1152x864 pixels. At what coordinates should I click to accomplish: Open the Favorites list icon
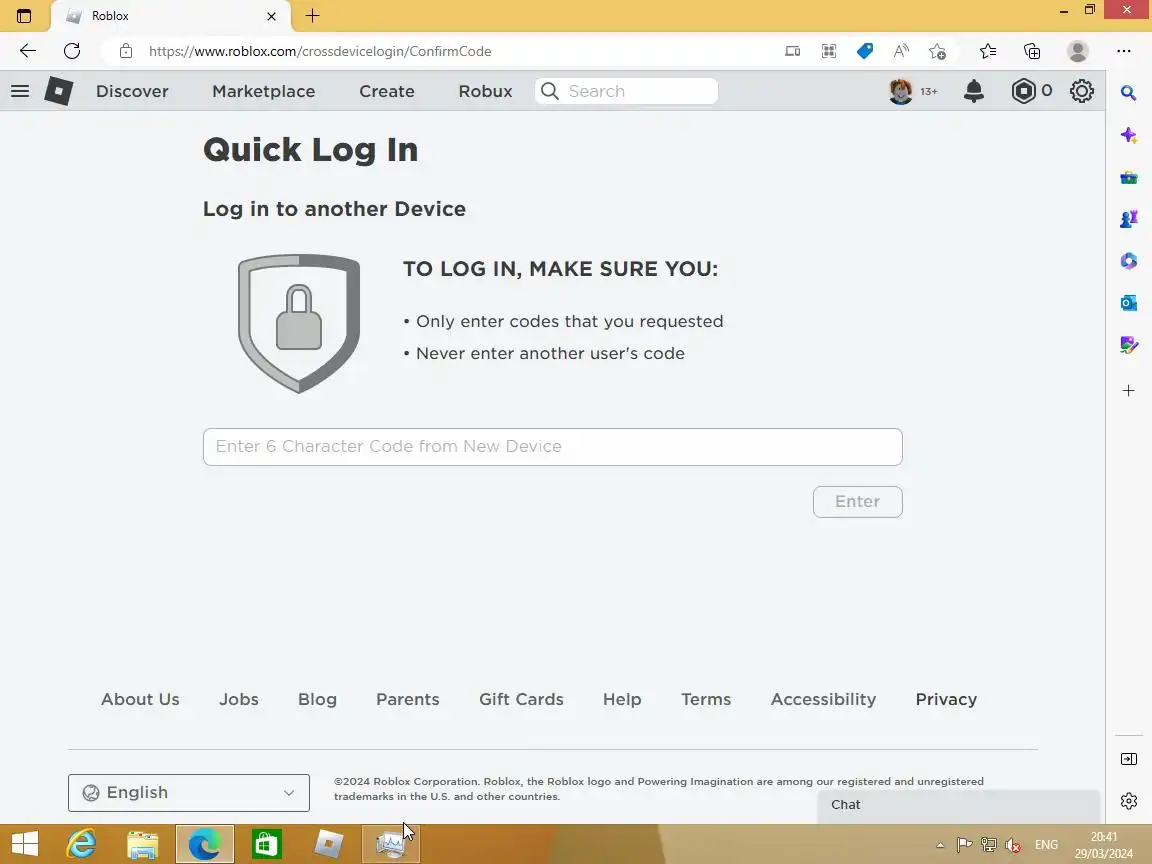tap(988, 51)
